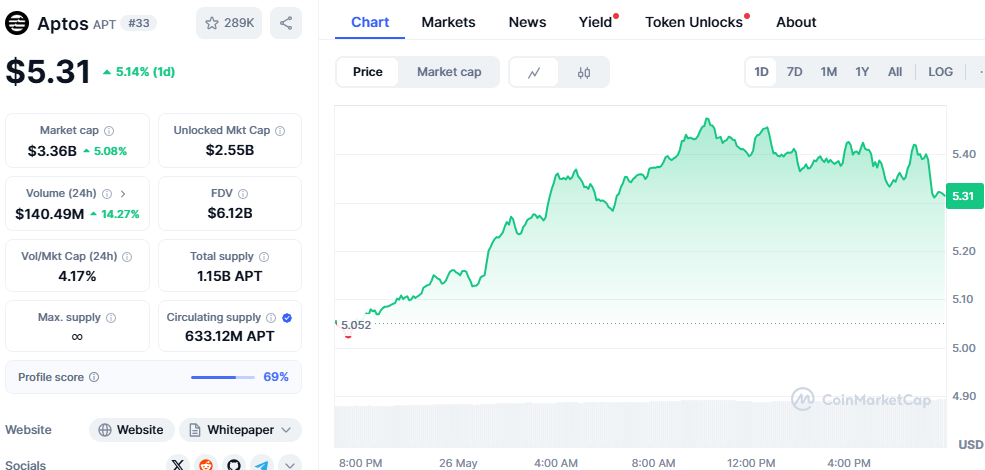985x470 pixels.
Task: Select the 1D time range
Action: [761, 72]
